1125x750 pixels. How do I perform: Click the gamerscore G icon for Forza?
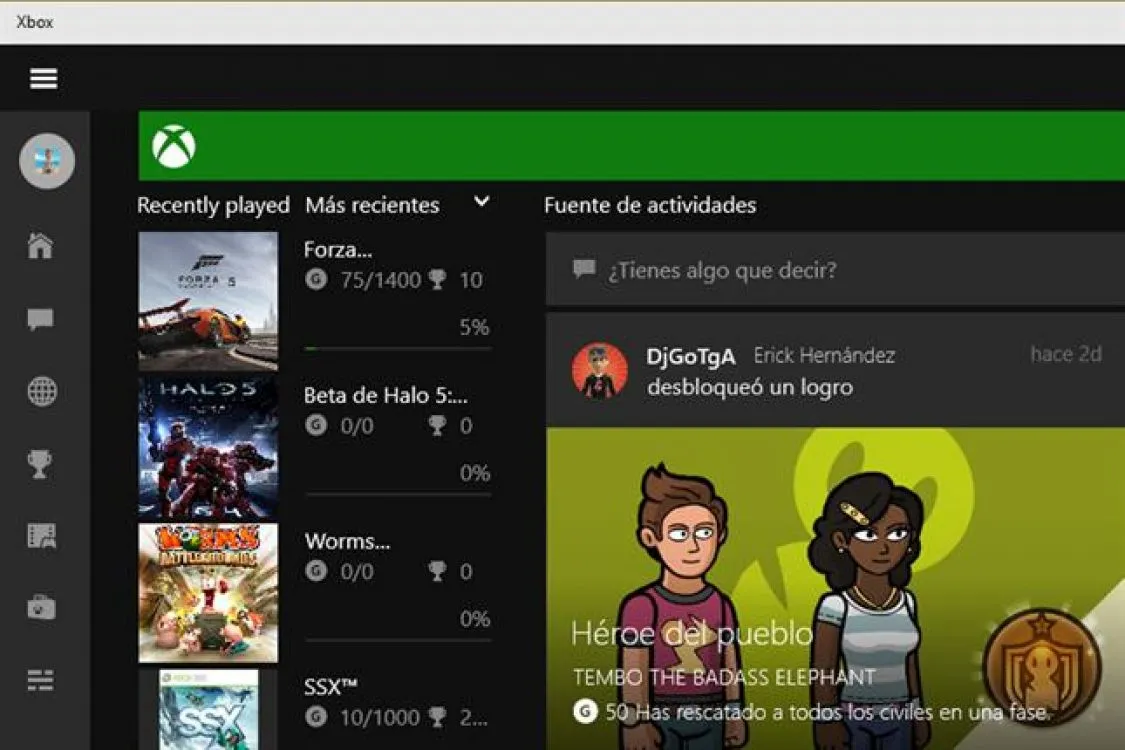click(316, 278)
